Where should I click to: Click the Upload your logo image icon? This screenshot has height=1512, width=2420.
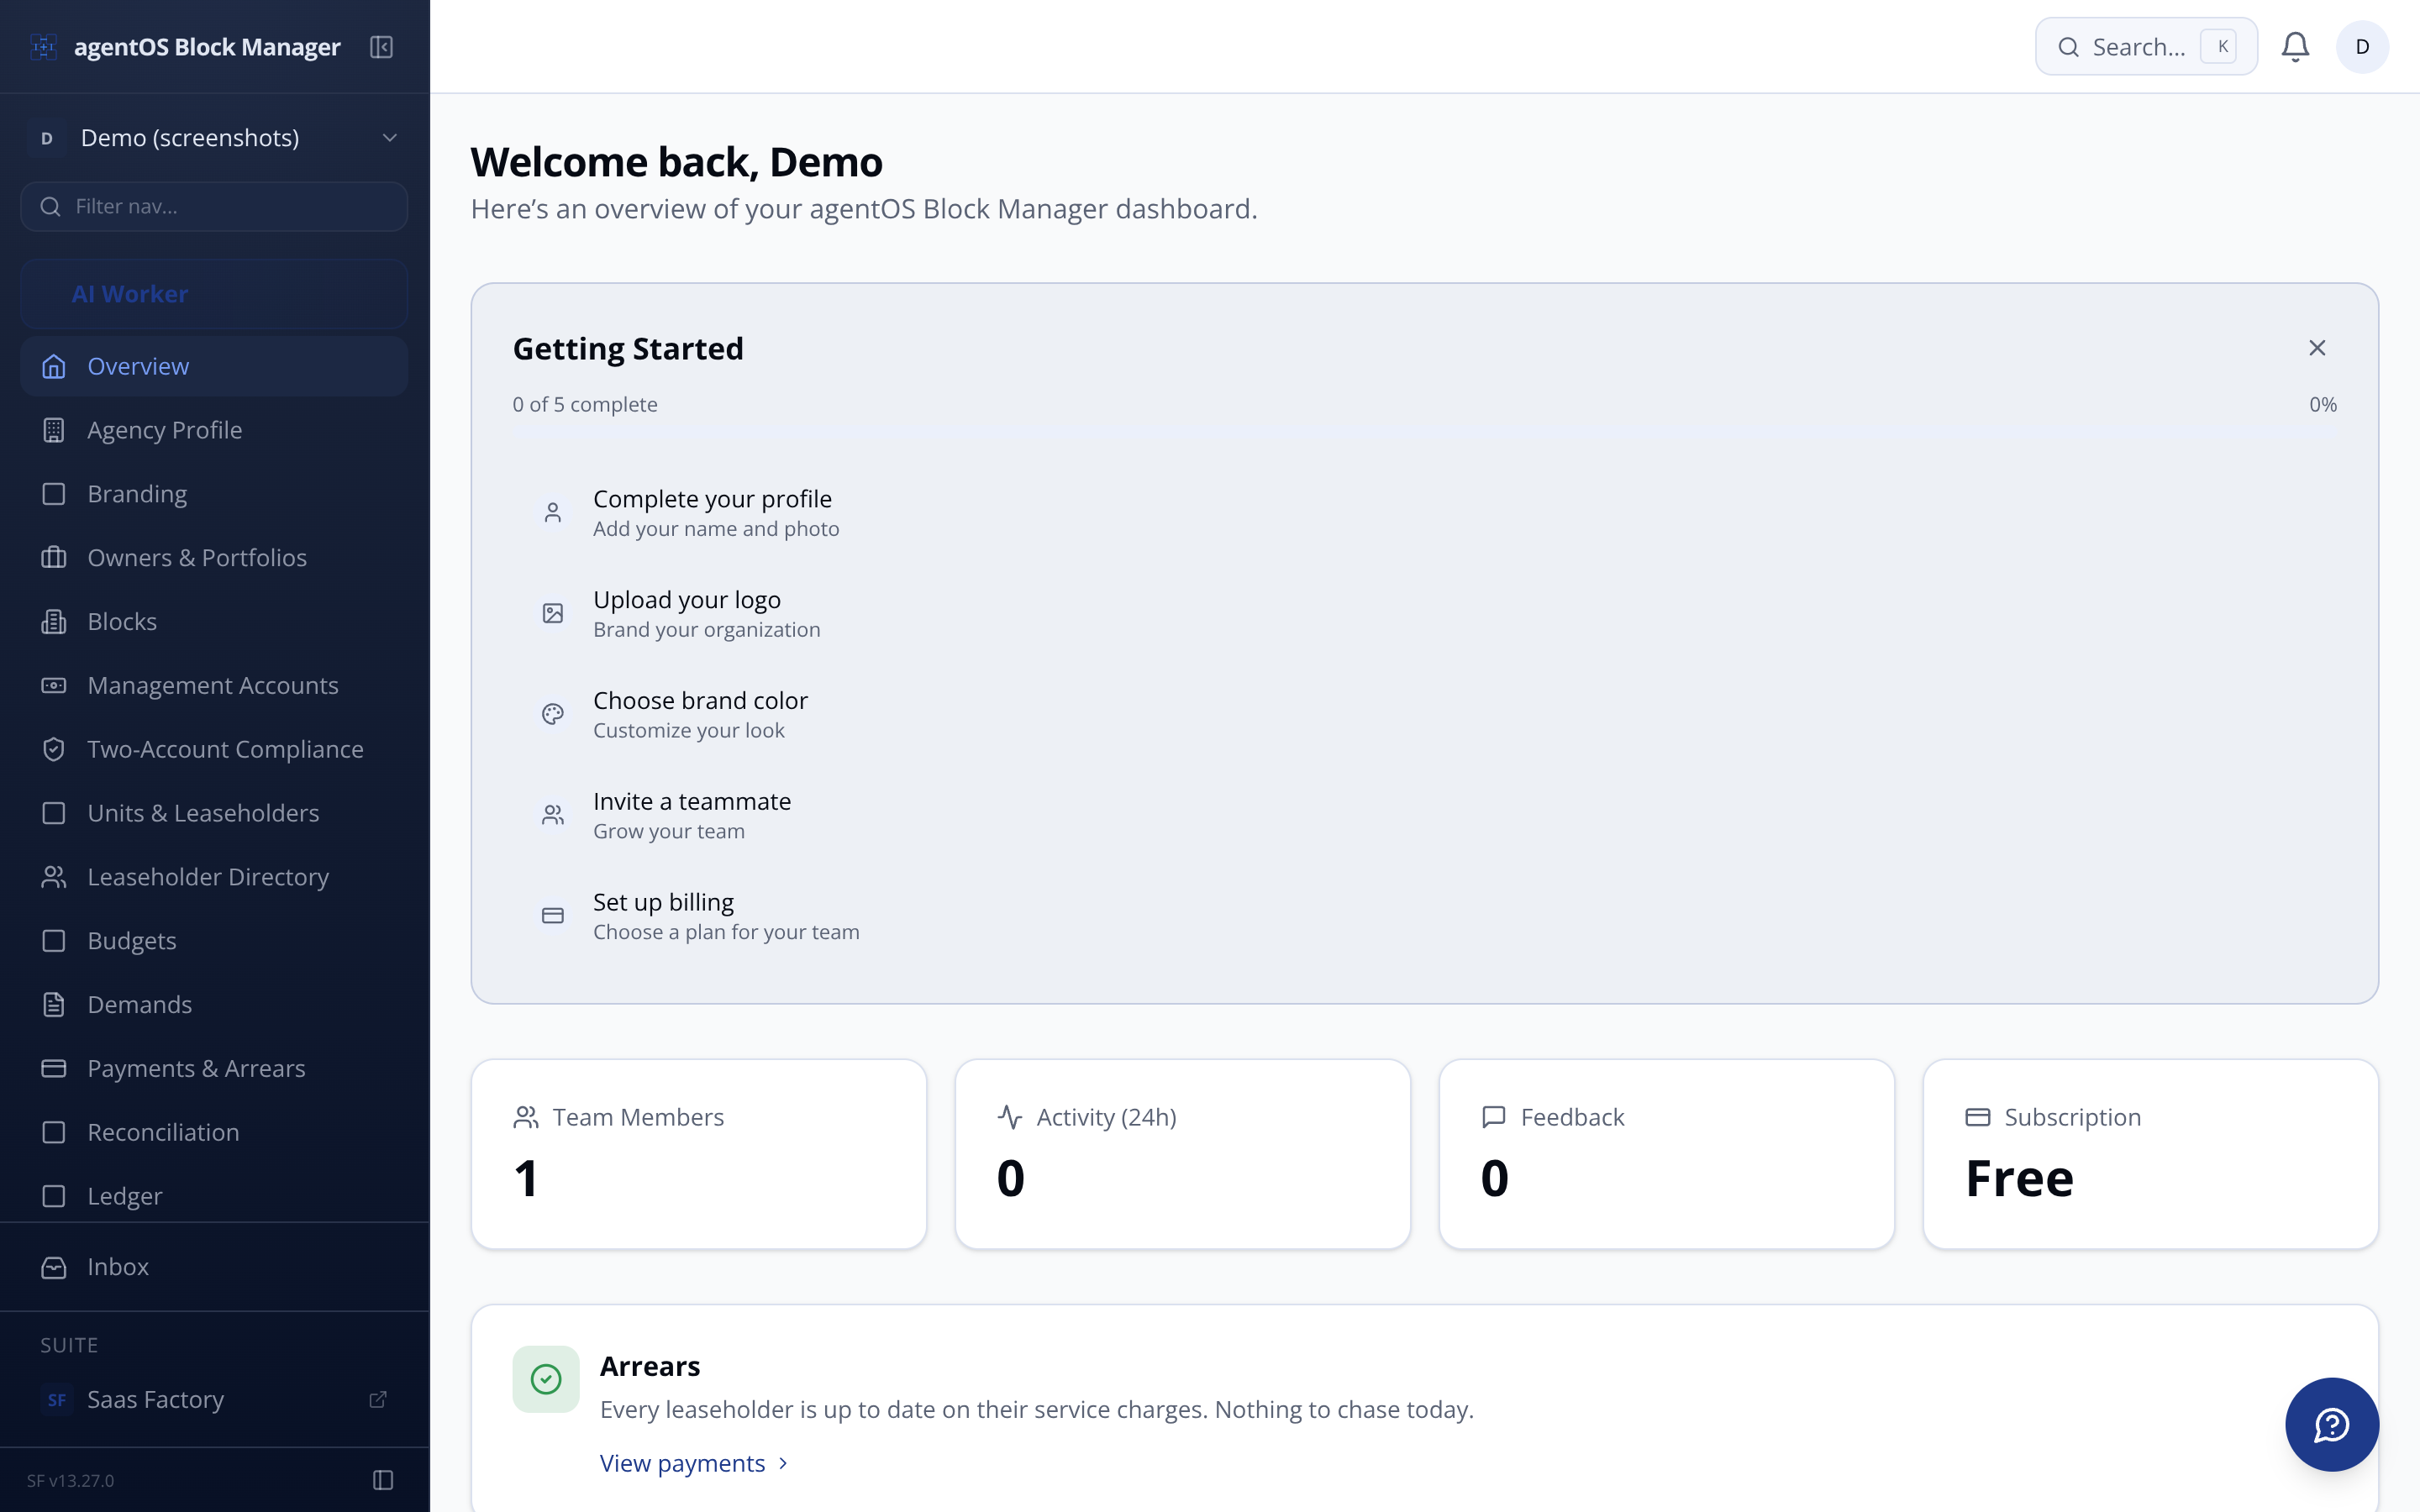pyautogui.click(x=553, y=613)
